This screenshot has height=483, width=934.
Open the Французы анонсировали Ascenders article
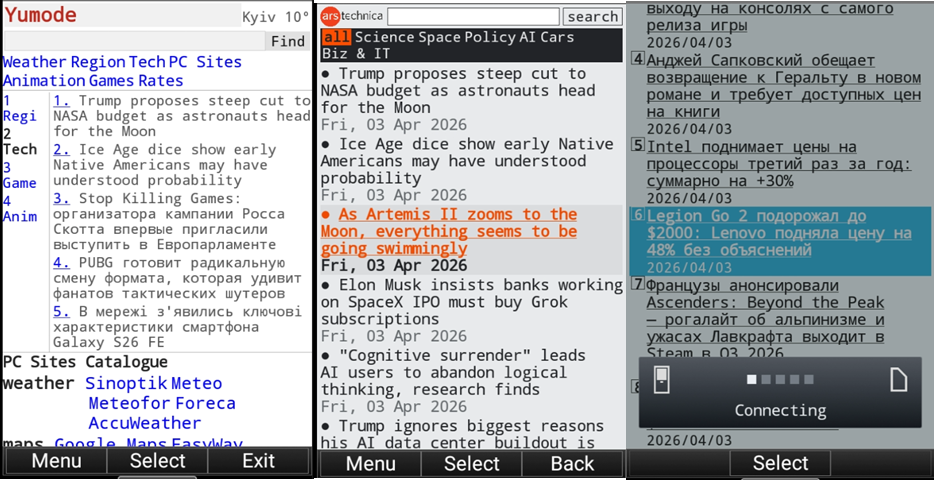click(x=765, y=319)
